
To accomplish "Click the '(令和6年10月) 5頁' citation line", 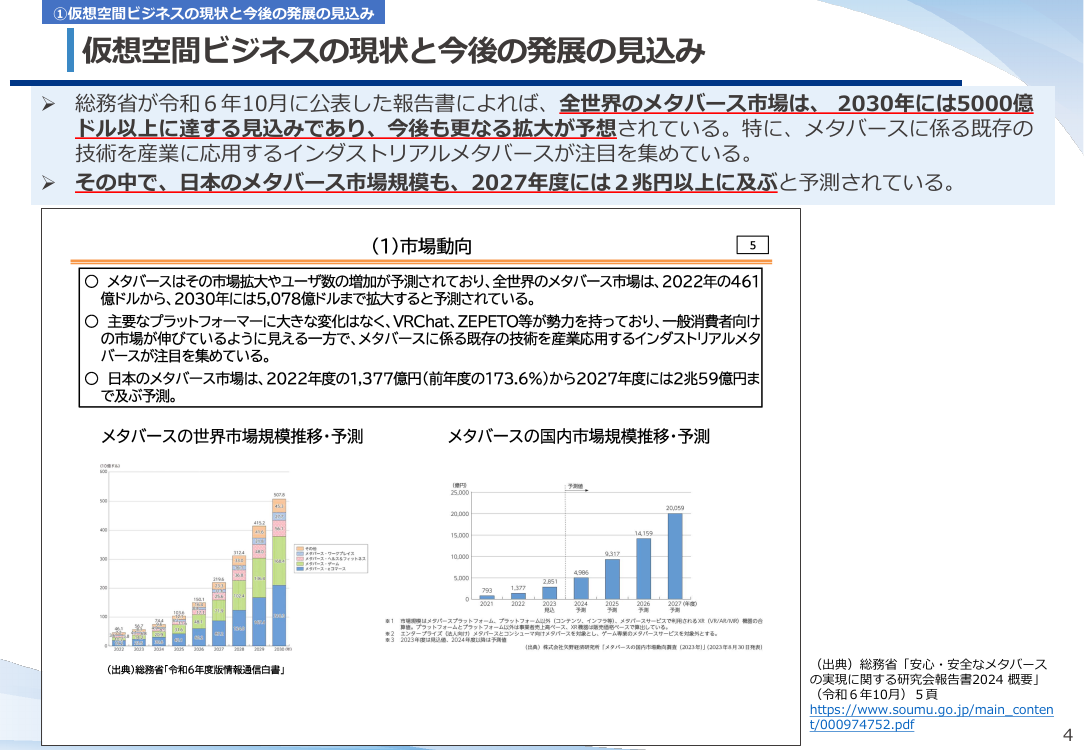I will tap(875, 694).
